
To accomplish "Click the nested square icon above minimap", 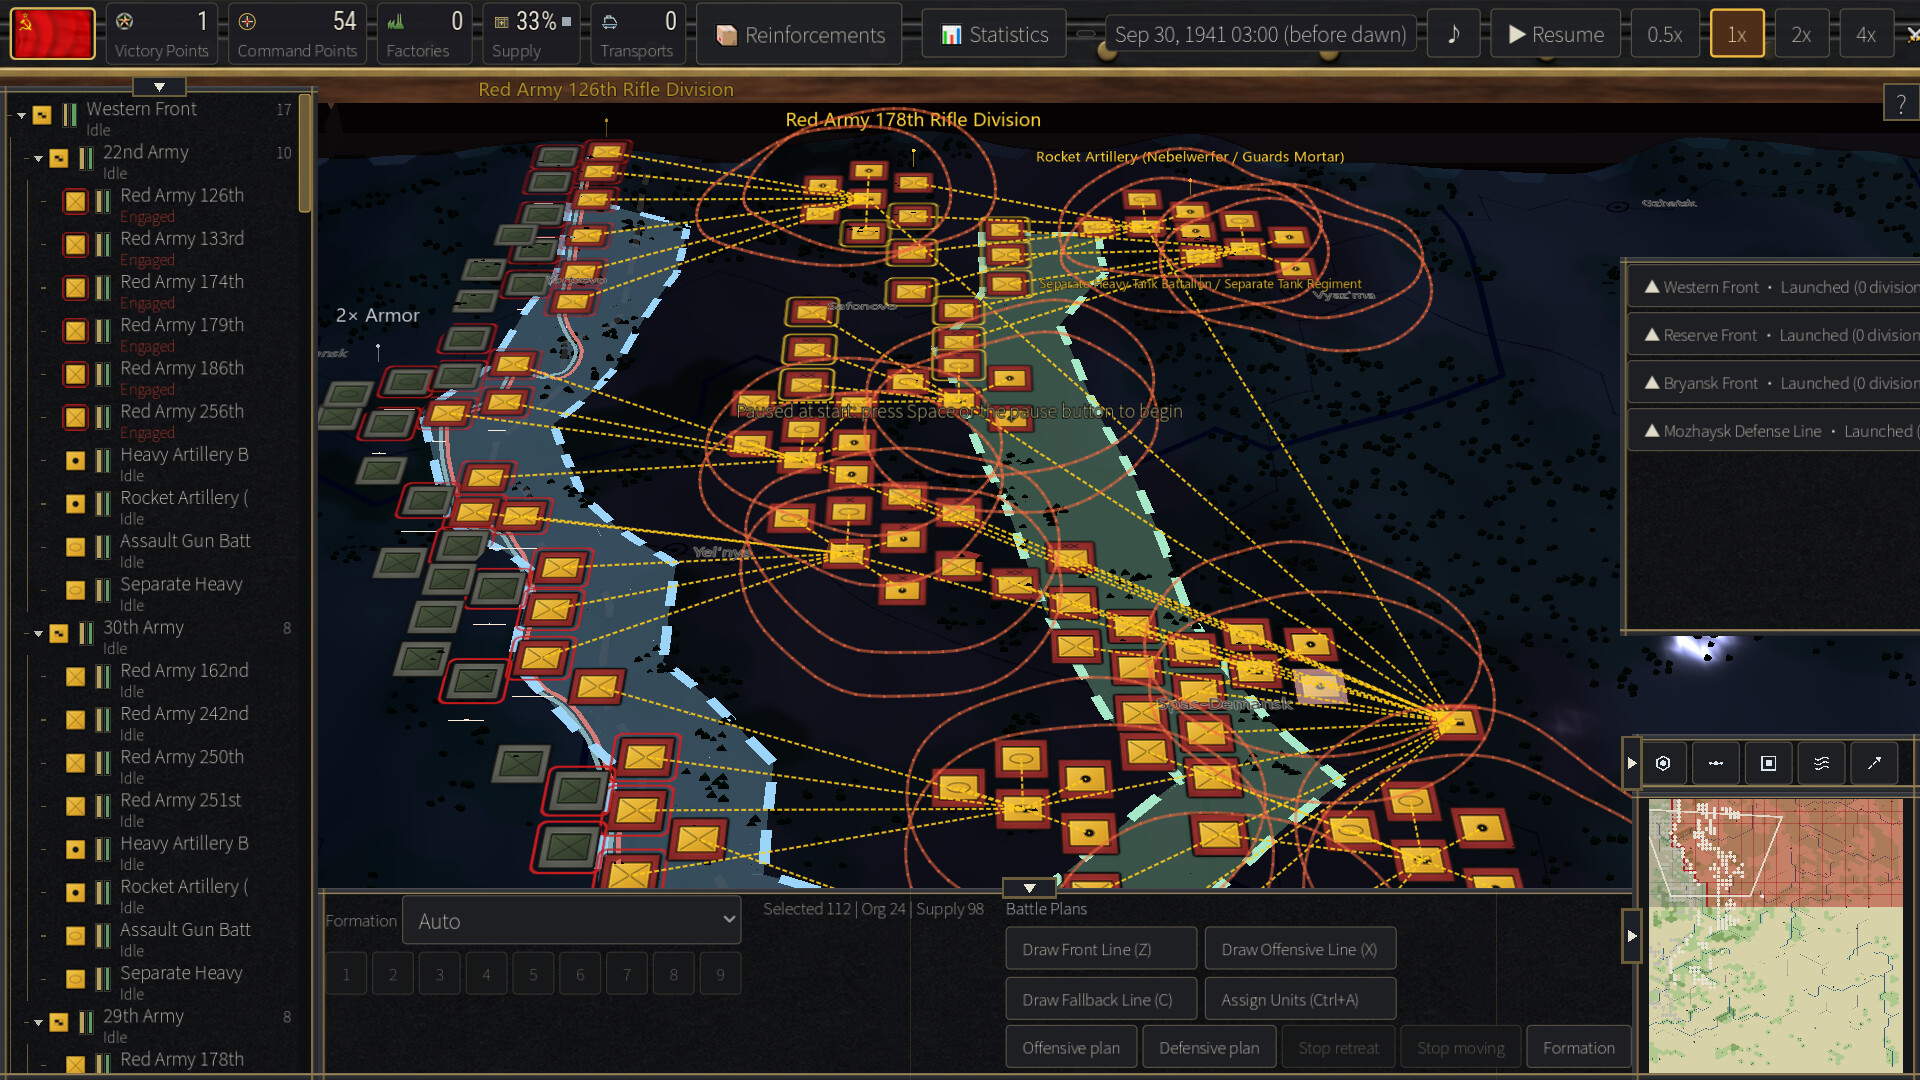I will (1768, 763).
